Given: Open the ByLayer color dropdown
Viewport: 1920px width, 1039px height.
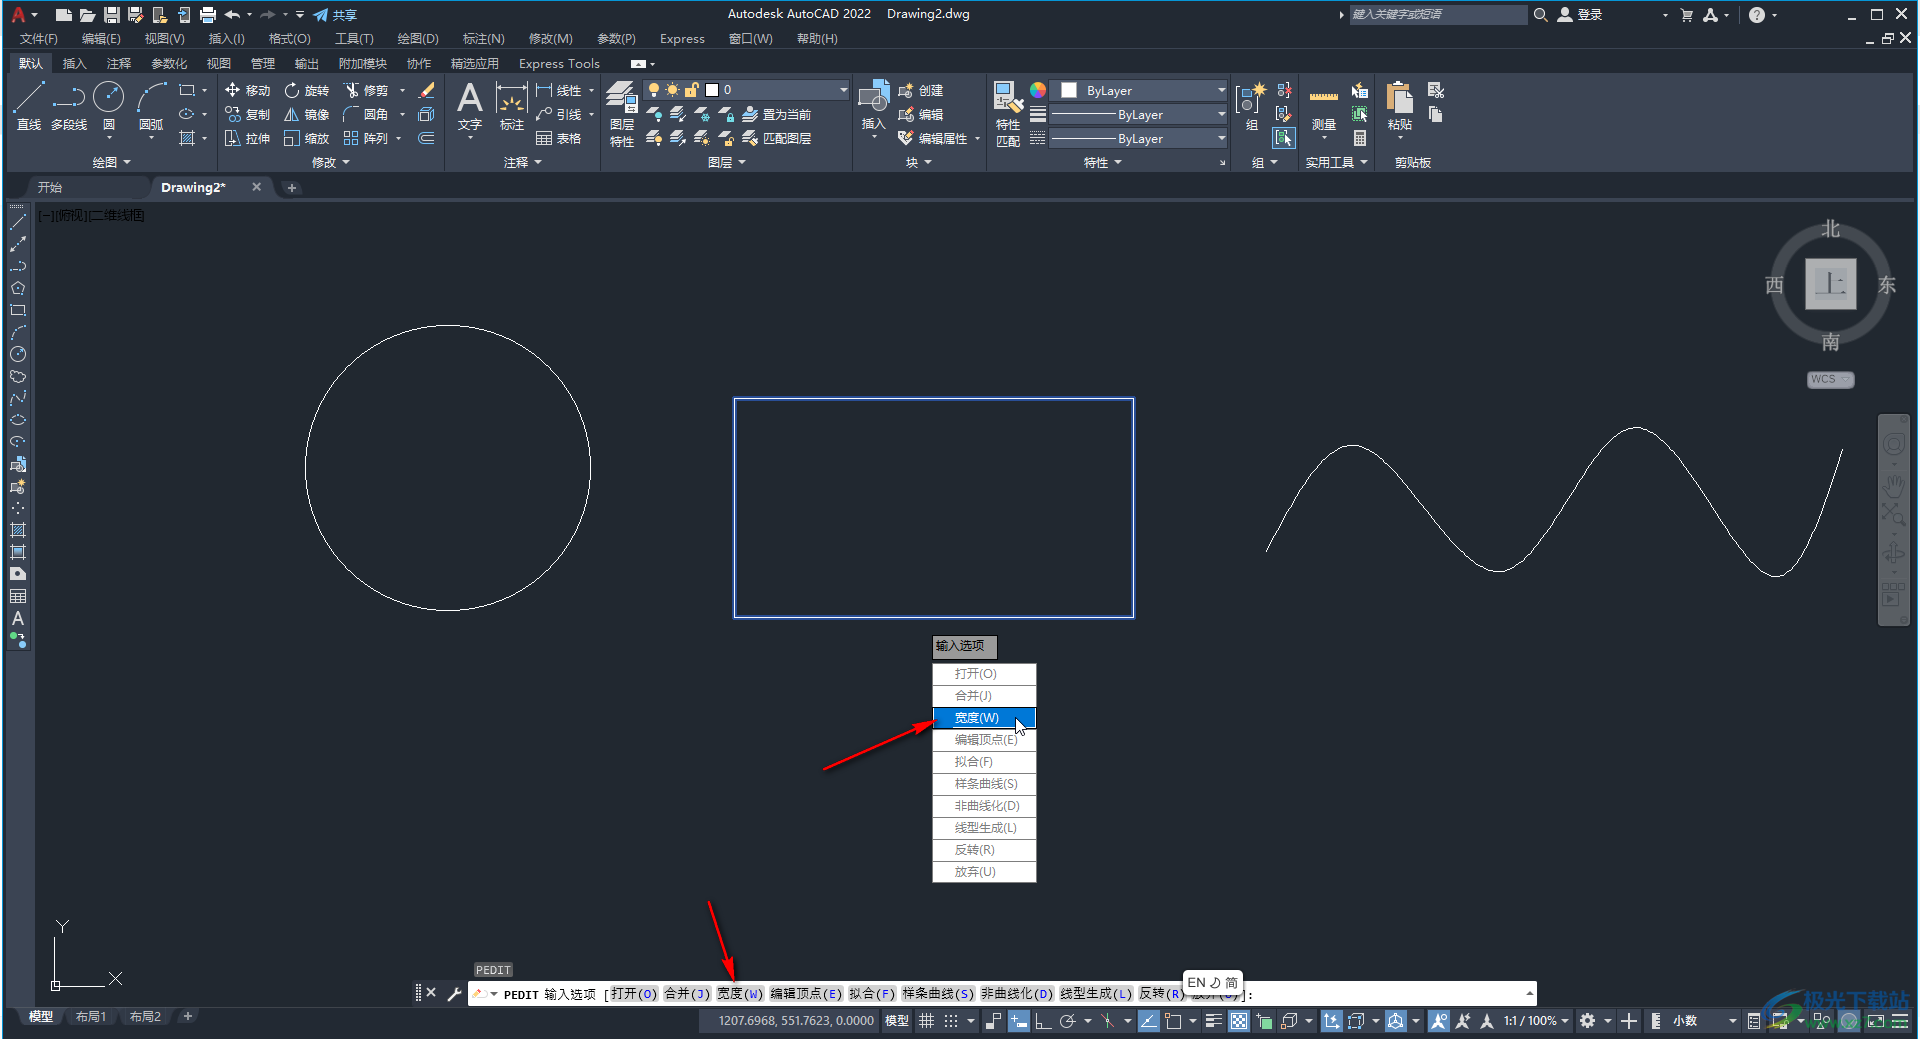Looking at the screenshot, I should pos(1140,90).
